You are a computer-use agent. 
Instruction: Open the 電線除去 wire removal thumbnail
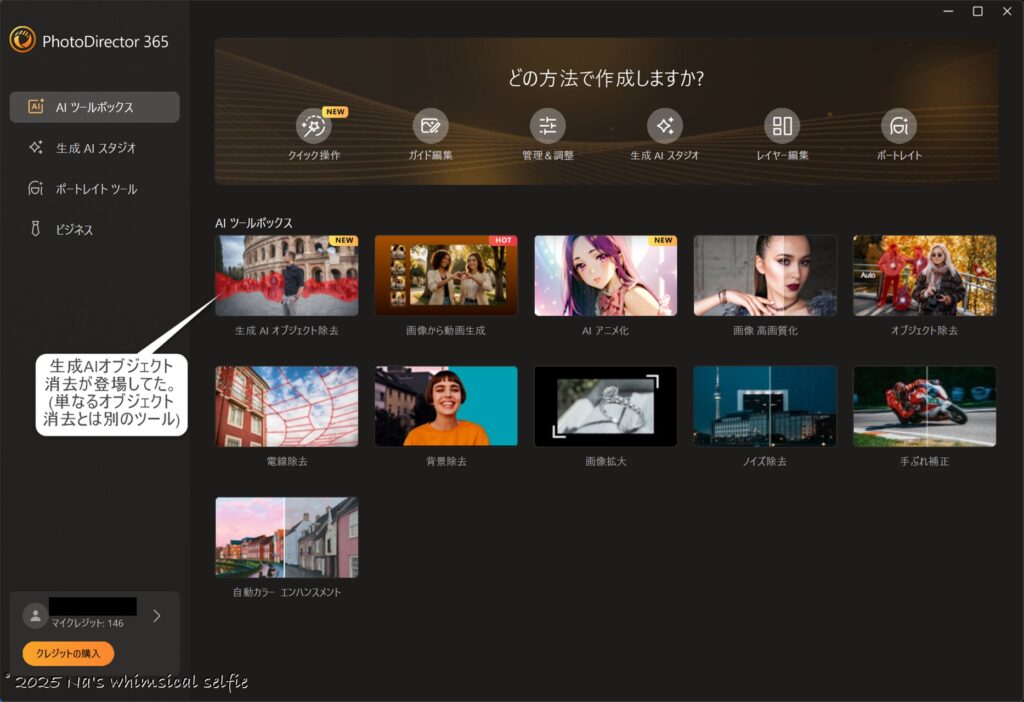point(287,406)
